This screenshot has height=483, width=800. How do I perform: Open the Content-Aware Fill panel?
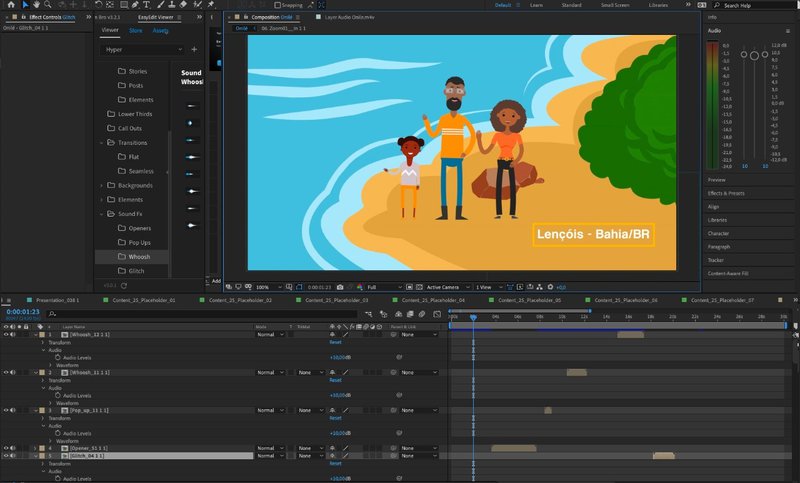(728, 273)
